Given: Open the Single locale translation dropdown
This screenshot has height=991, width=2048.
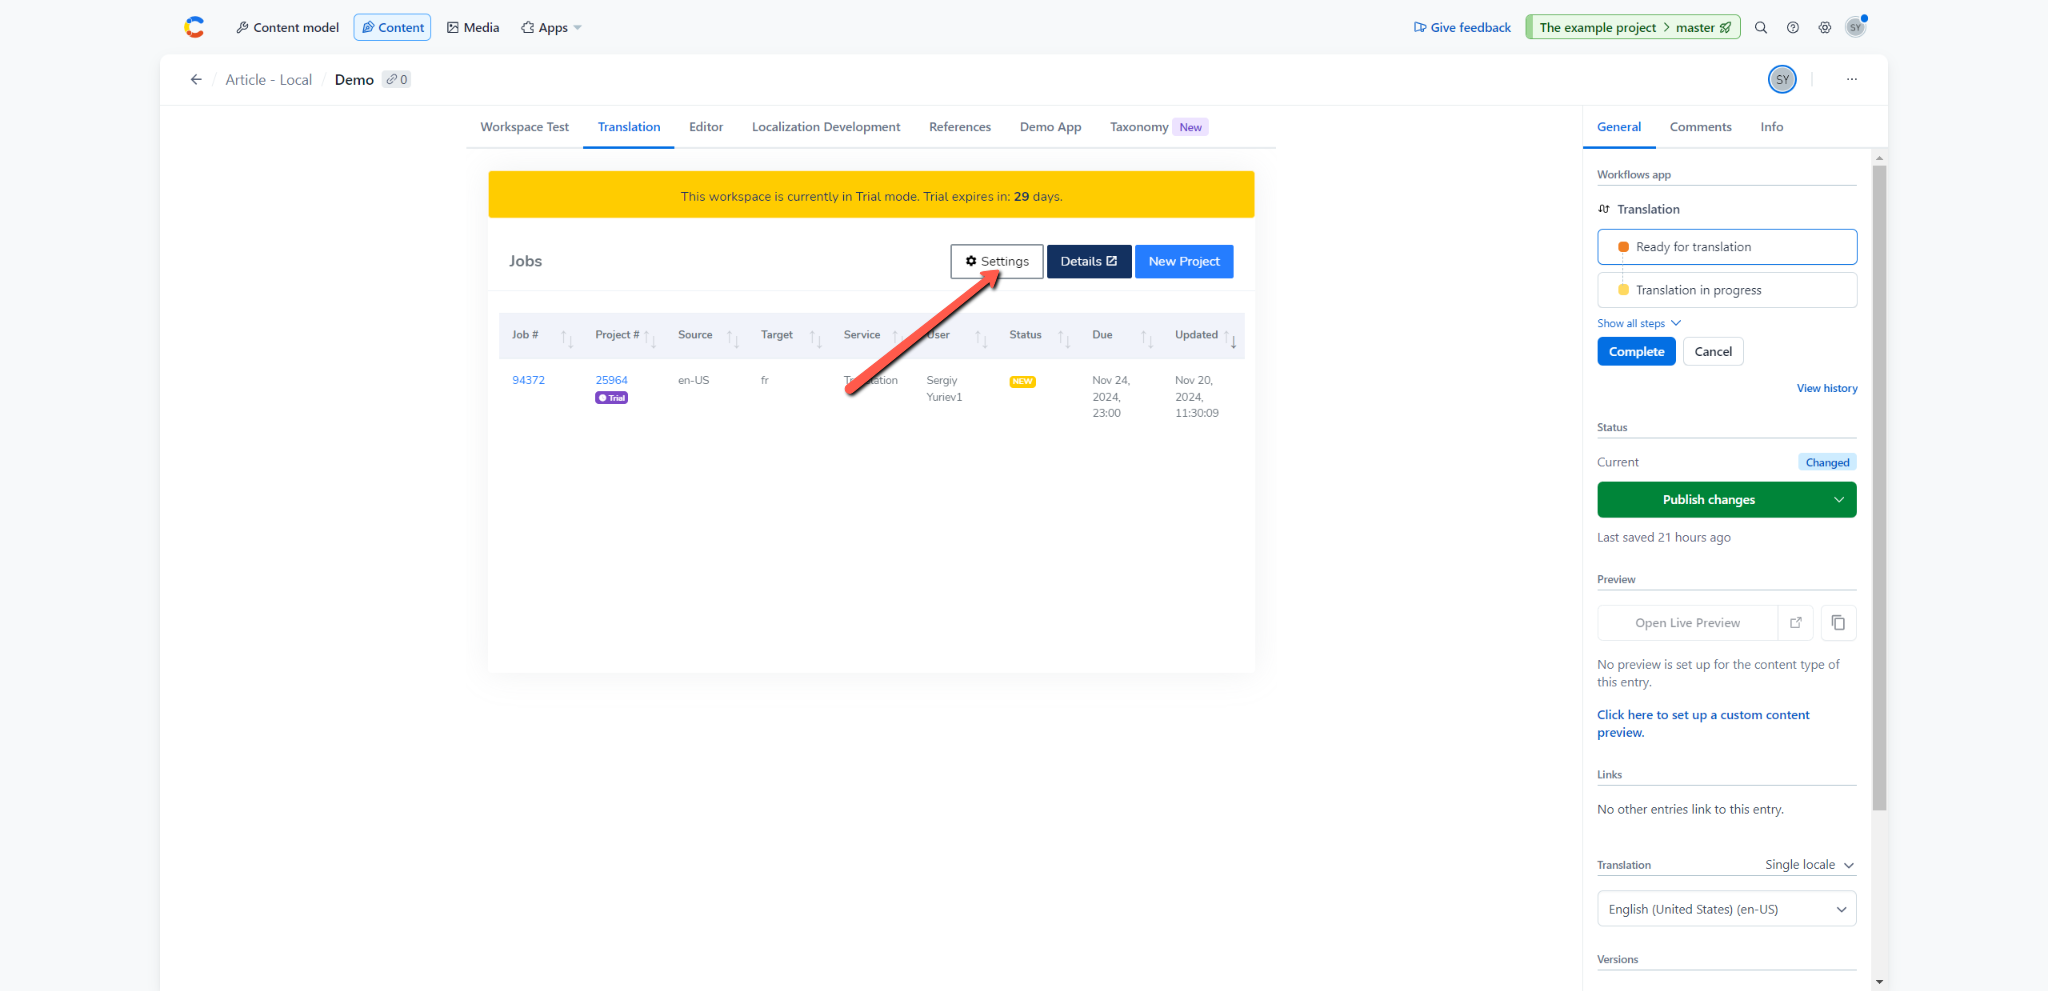Looking at the screenshot, I should [x=1809, y=864].
